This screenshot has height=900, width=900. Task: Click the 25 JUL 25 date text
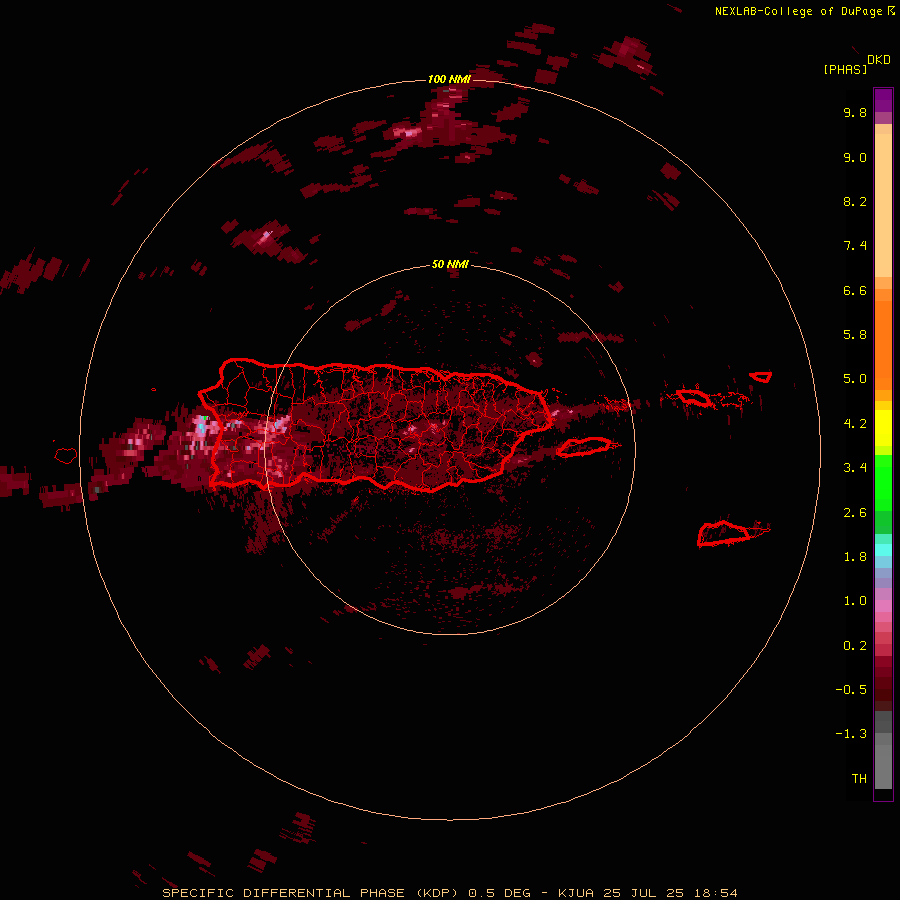(643, 893)
